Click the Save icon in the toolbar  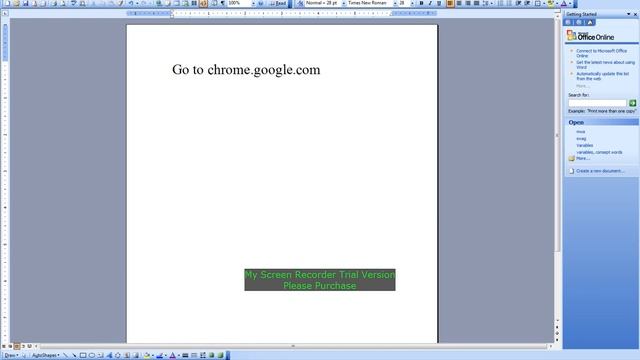[25, 3]
